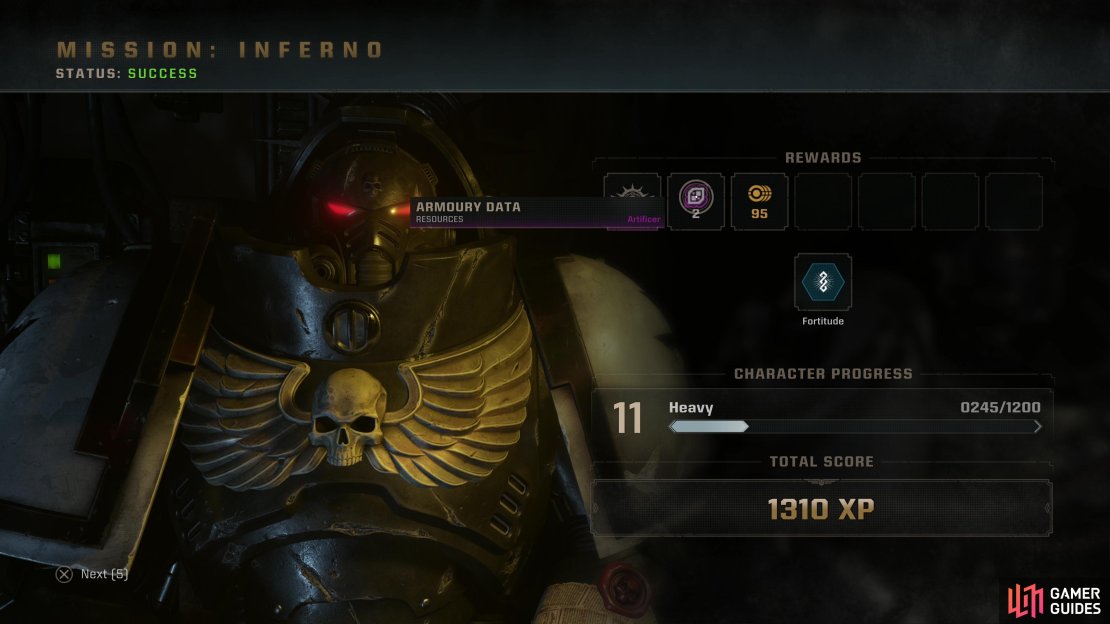Click the chevron arrow ending the XP bar
Image resolution: width=1110 pixels, height=624 pixels.
tap(1037, 426)
